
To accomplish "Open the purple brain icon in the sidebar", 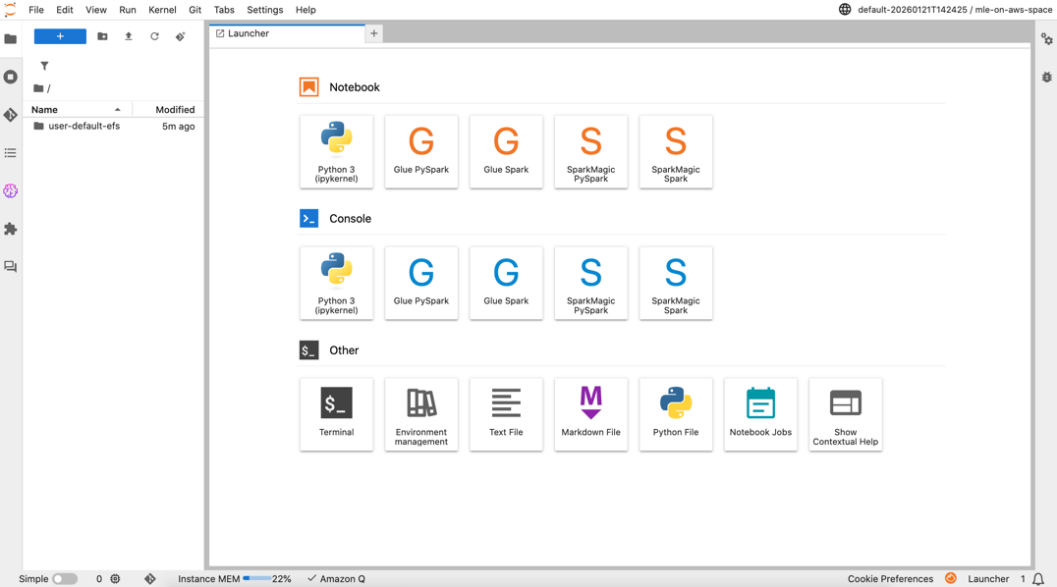I will pos(10,191).
